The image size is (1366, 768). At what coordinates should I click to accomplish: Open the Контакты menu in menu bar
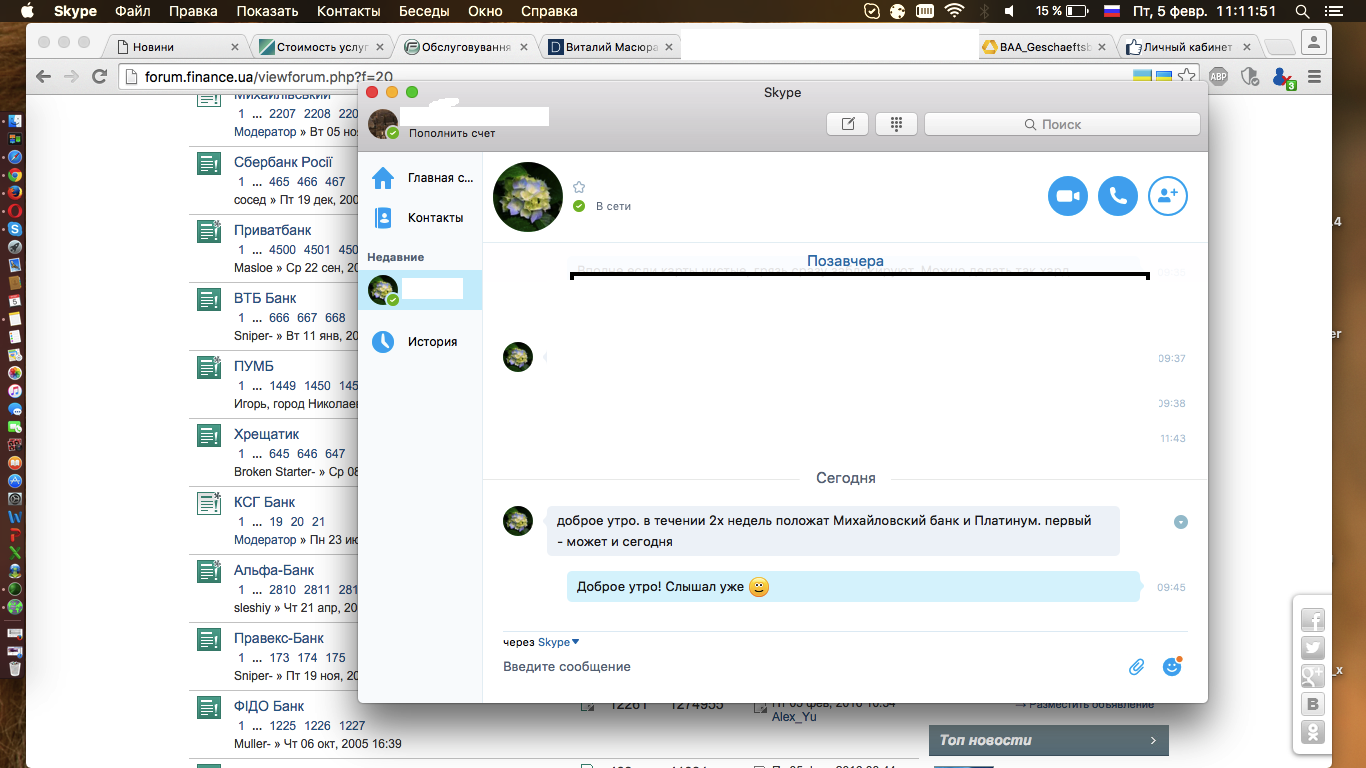point(348,11)
